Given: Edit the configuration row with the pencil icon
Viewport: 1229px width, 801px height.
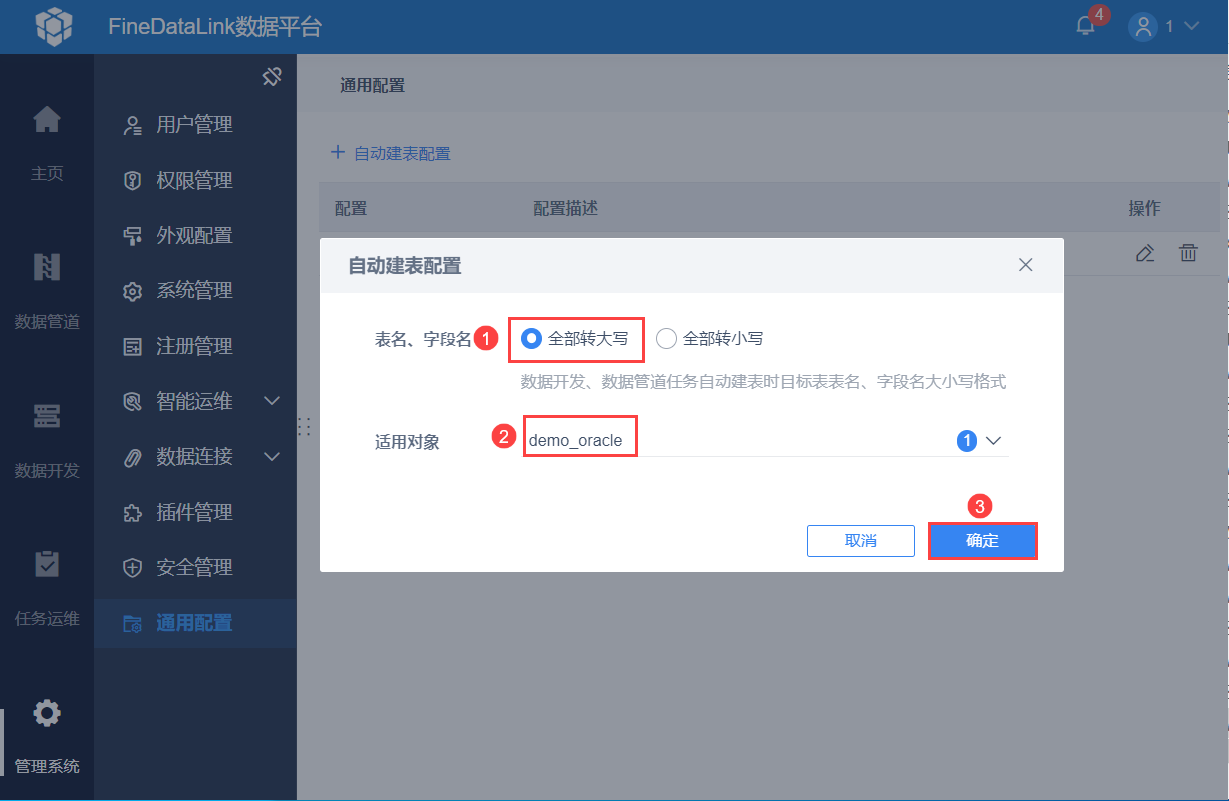Looking at the screenshot, I should (x=1145, y=253).
